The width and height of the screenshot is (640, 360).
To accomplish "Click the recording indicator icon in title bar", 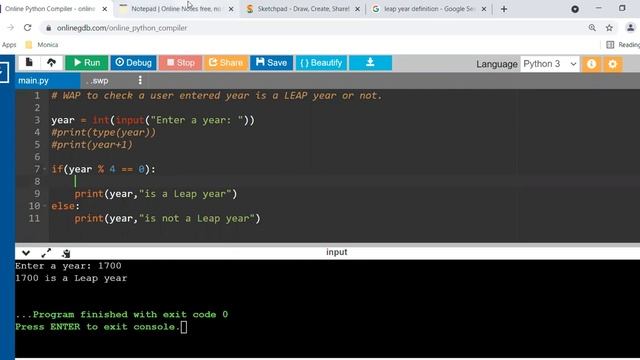I will point(575,9).
